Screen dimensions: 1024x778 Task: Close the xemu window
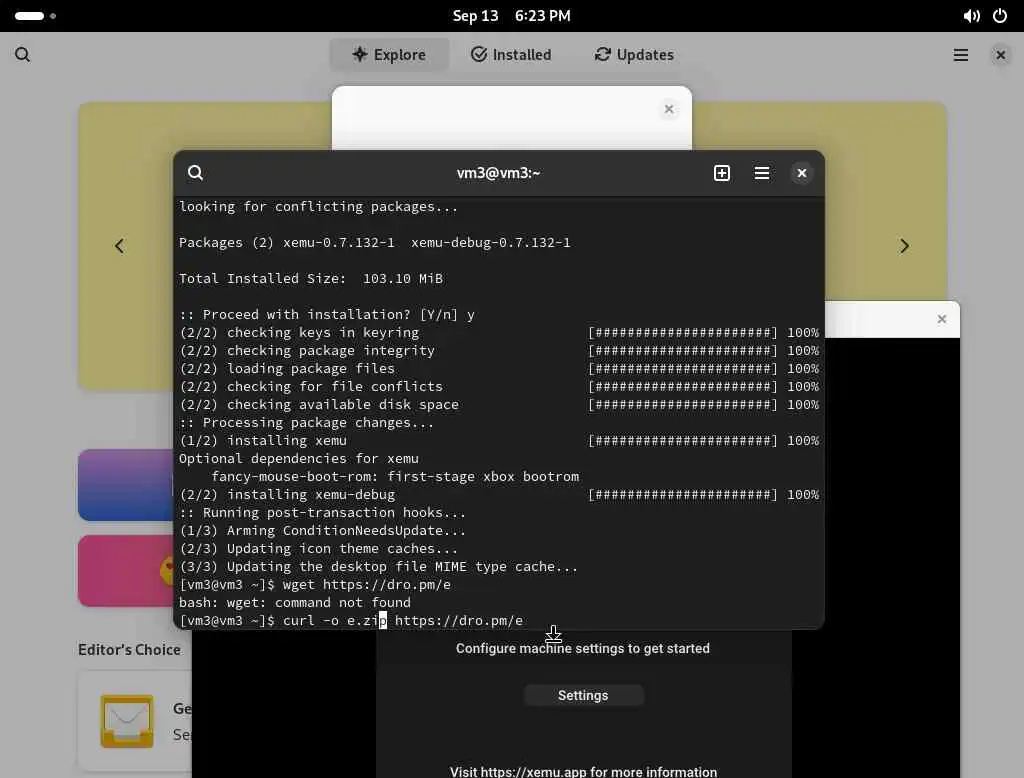click(x=942, y=319)
